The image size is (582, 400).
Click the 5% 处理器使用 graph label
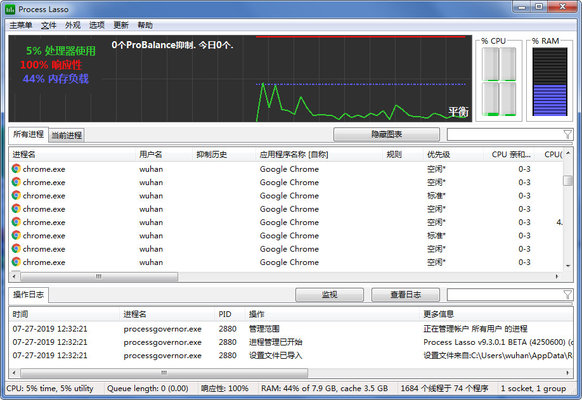click(61, 51)
